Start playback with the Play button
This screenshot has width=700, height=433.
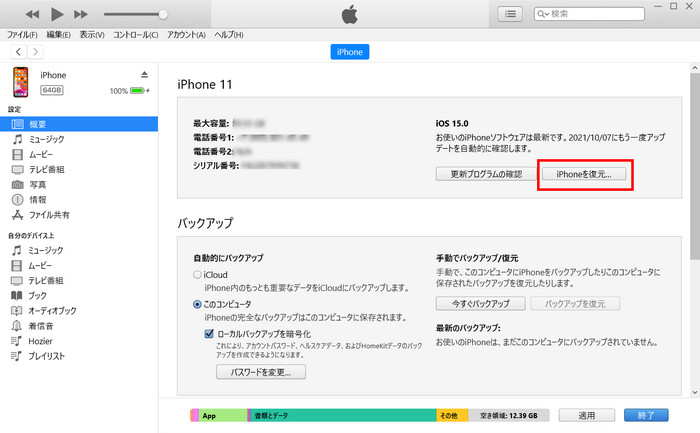[x=57, y=14]
